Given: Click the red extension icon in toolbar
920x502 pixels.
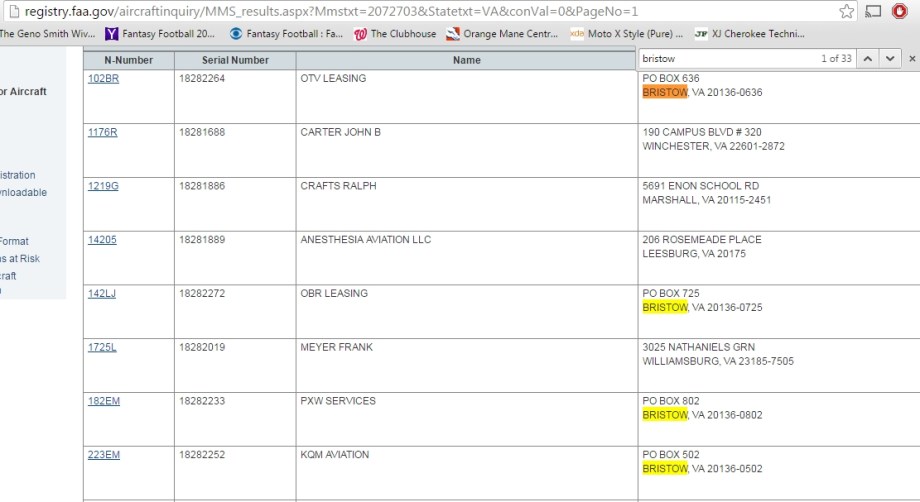Looking at the screenshot, I should [x=900, y=11].
